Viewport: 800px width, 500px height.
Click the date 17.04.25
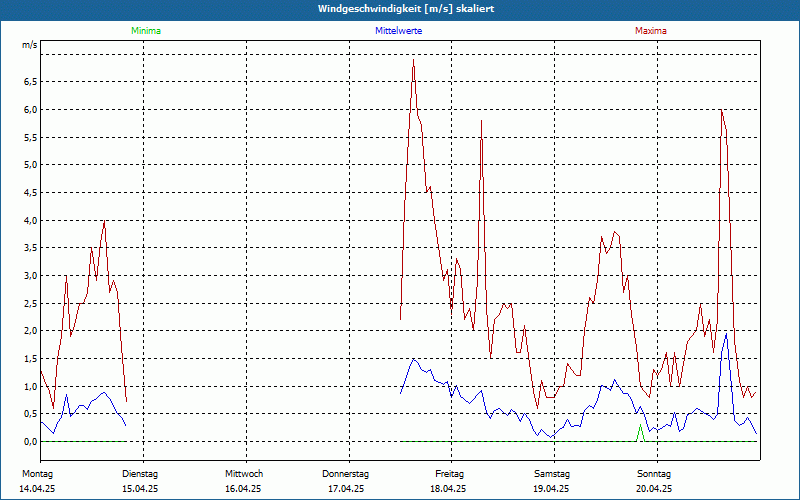click(346, 489)
